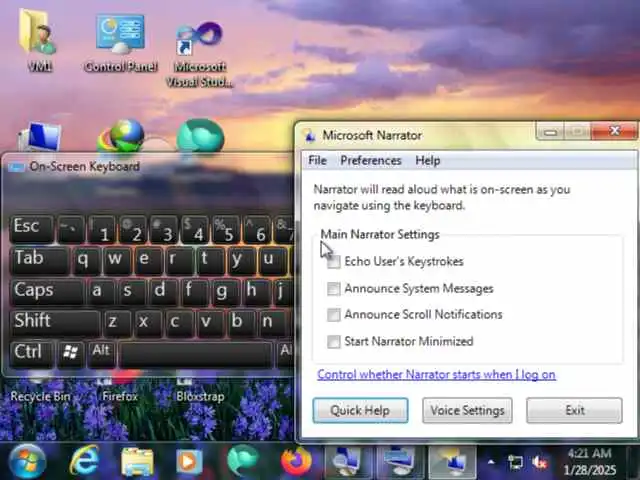Click the muted volume tray icon
This screenshot has width=640, height=480.
(x=540, y=462)
